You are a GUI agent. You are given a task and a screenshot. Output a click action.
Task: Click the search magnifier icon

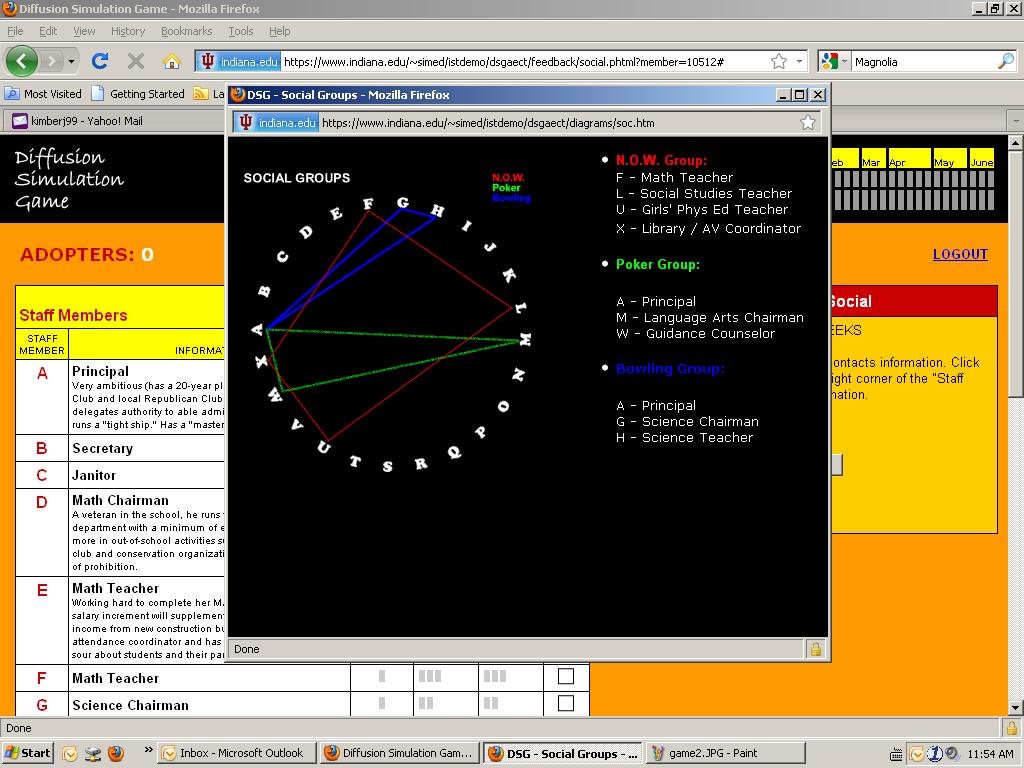[1005, 61]
